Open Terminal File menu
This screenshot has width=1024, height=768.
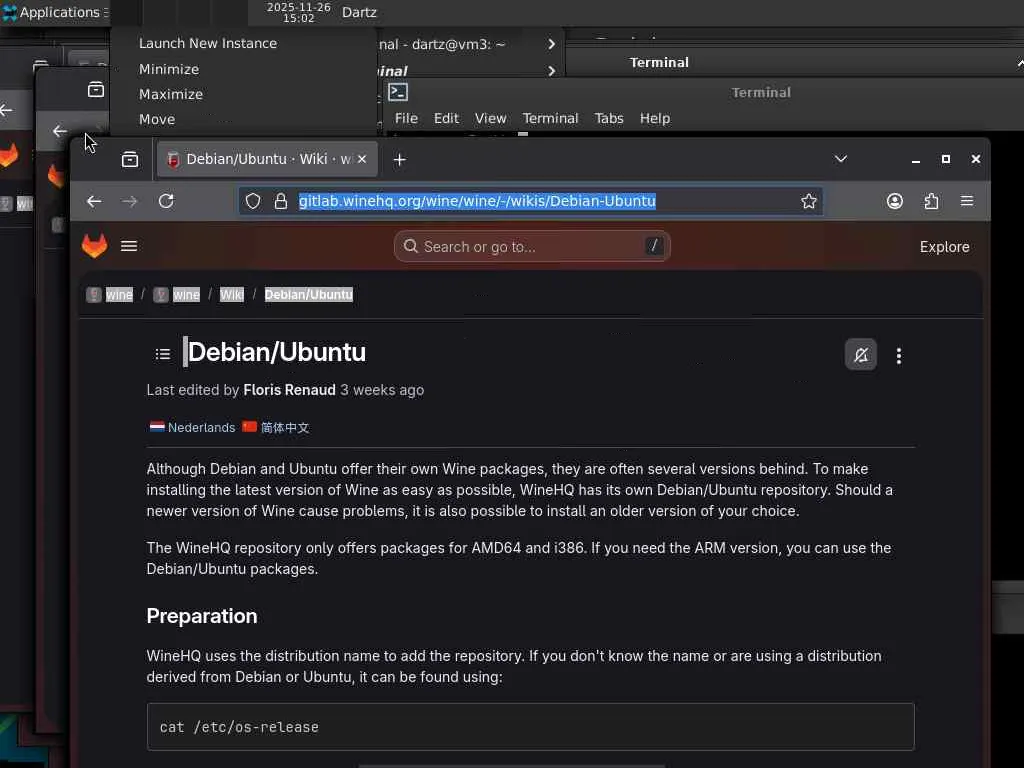406,118
